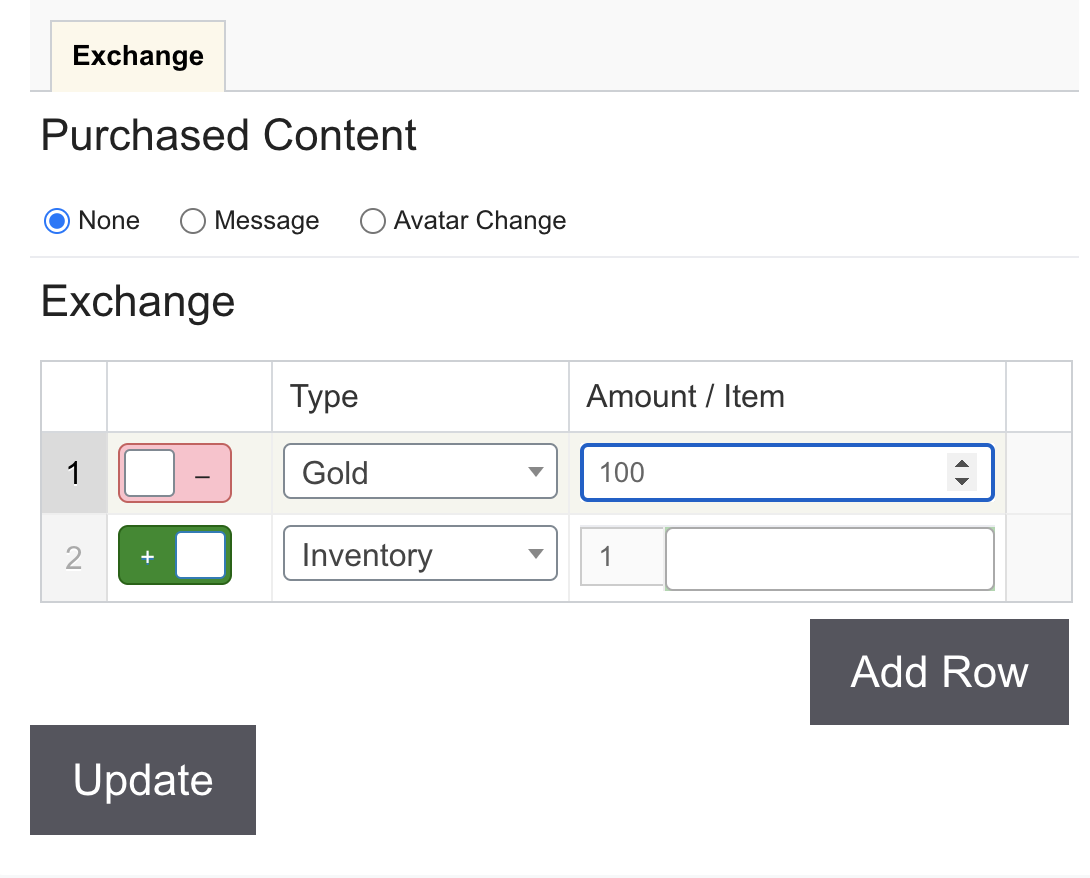The height and width of the screenshot is (878, 1090).
Task: Select row number 2 header
Action: [74, 558]
